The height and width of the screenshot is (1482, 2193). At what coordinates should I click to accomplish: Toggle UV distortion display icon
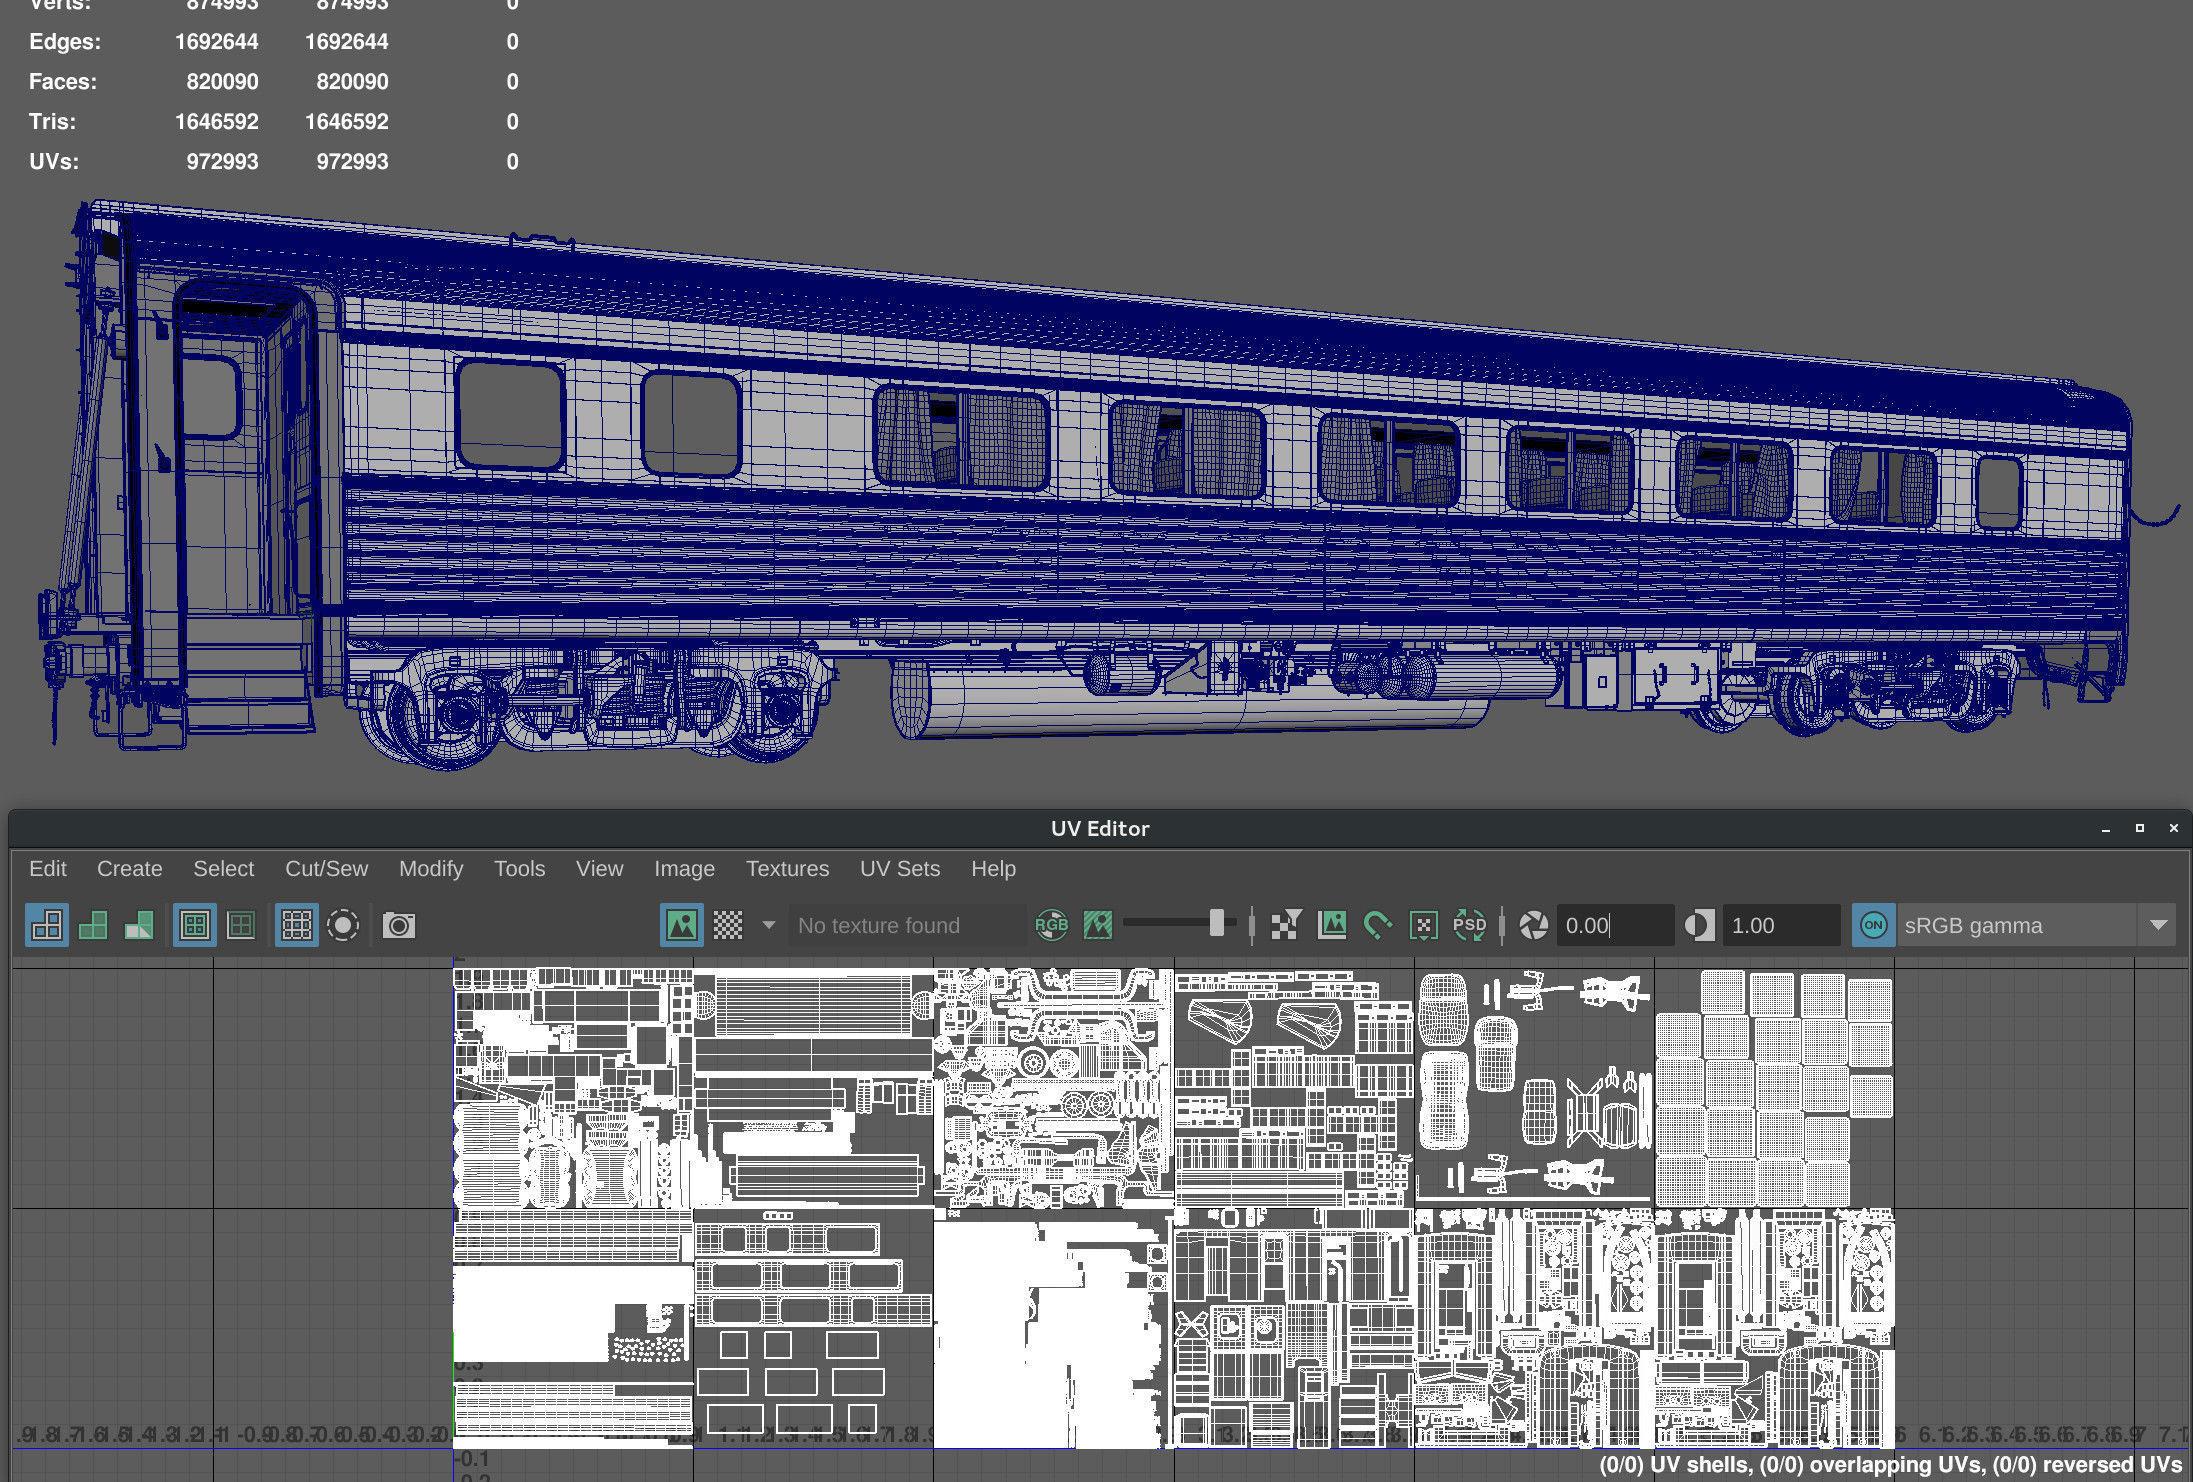click(139, 925)
